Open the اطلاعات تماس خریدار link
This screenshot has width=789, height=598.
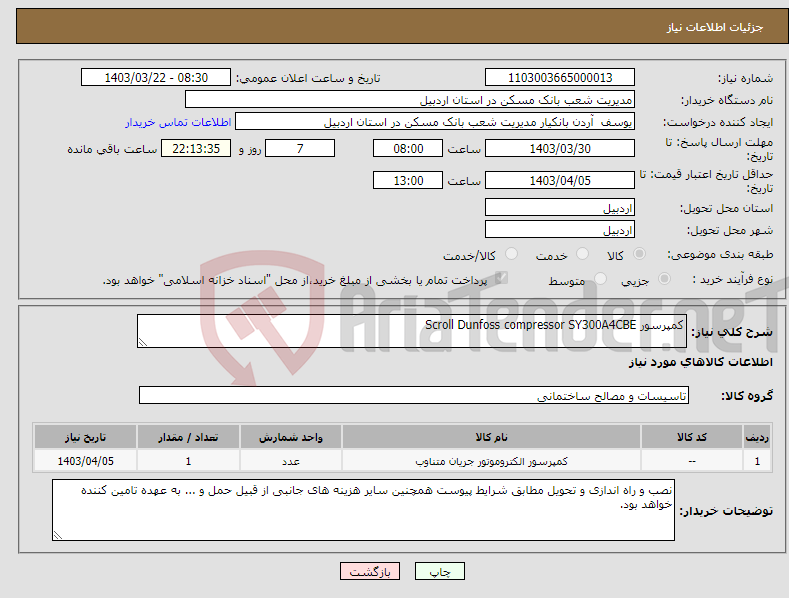pos(178,122)
